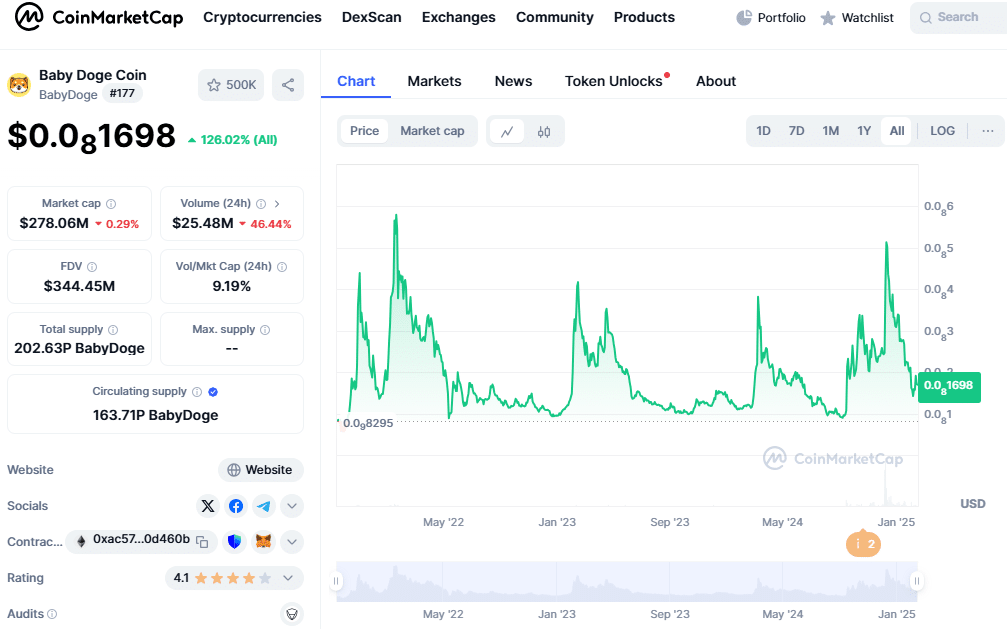
Task: Open the X (Twitter) social link
Action: click(207, 506)
